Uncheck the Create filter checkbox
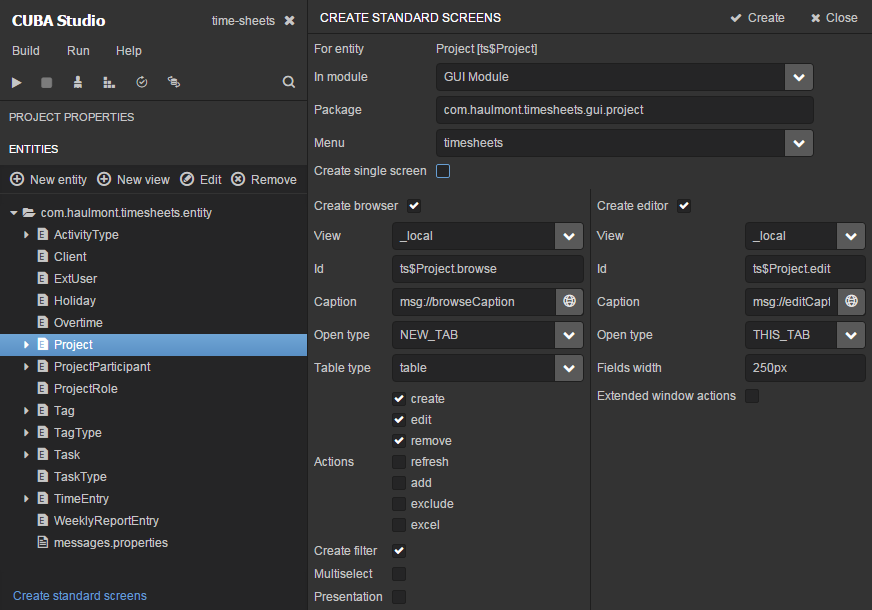The height and width of the screenshot is (610, 872). click(x=399, y=551)
